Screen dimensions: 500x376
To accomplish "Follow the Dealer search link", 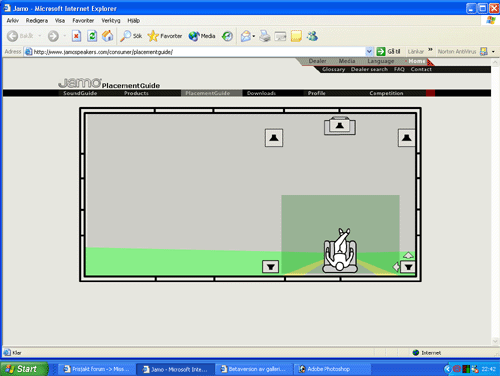I will (369, 69).
